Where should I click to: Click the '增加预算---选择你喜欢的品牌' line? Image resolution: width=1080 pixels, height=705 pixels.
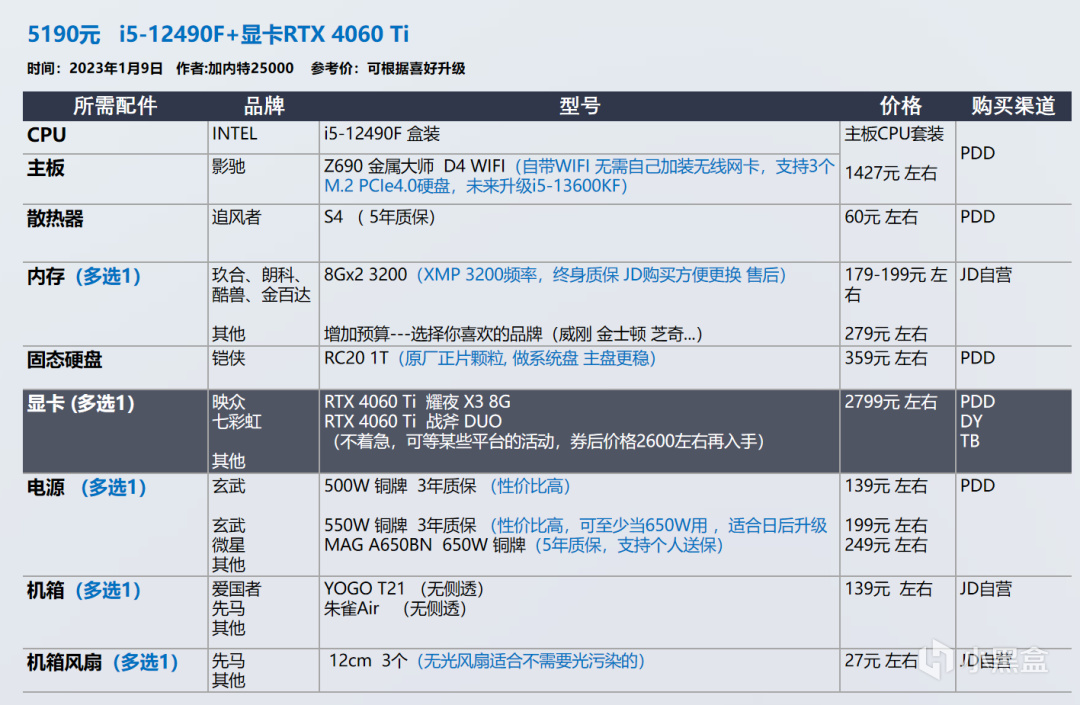[433, 334]
